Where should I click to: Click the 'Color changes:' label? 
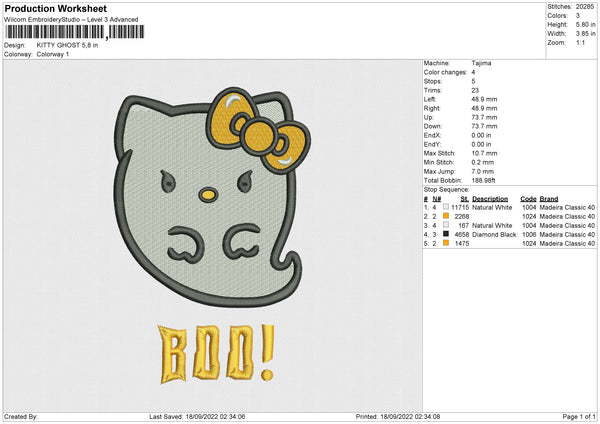point(445,72)
